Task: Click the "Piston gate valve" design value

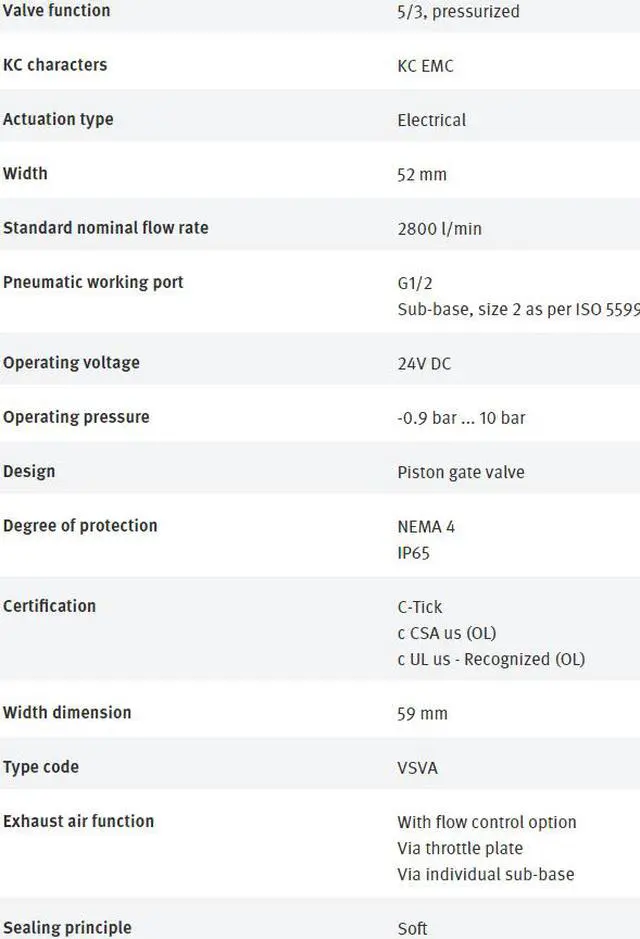Action: [461, 472]
